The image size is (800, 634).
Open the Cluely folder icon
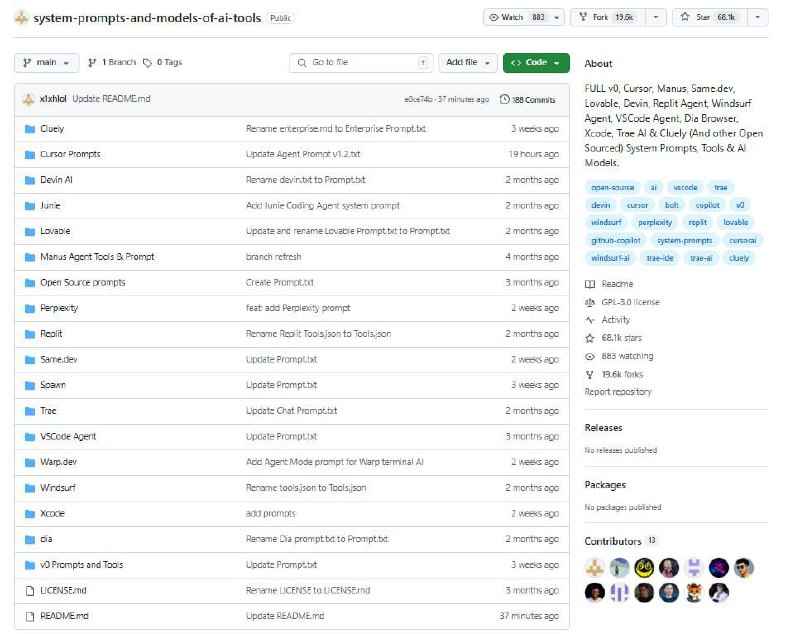coord(30,129)
